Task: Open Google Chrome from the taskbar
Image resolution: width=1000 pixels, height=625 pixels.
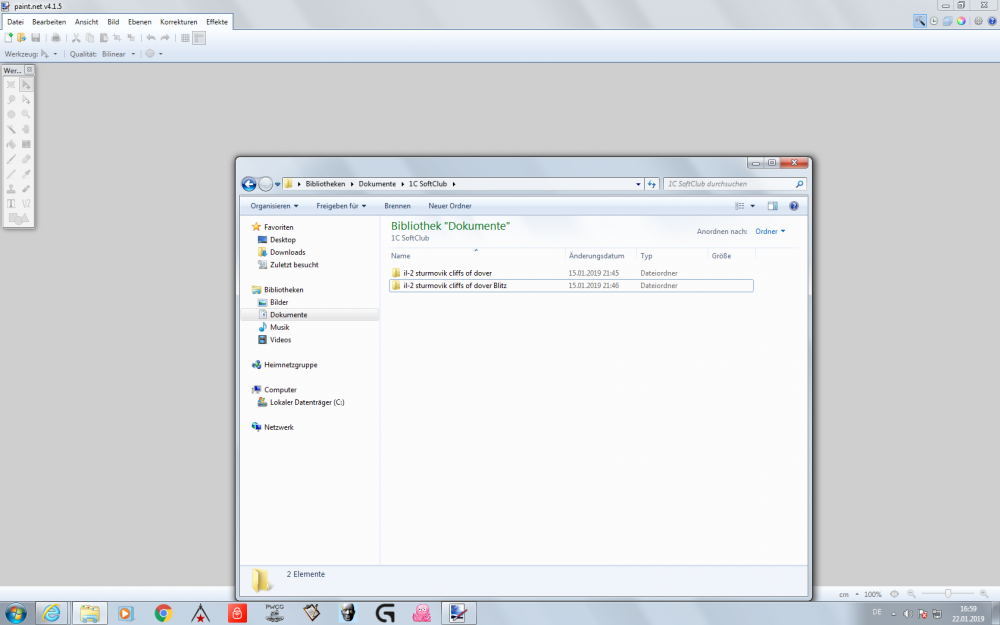Action: coord(163,612)
